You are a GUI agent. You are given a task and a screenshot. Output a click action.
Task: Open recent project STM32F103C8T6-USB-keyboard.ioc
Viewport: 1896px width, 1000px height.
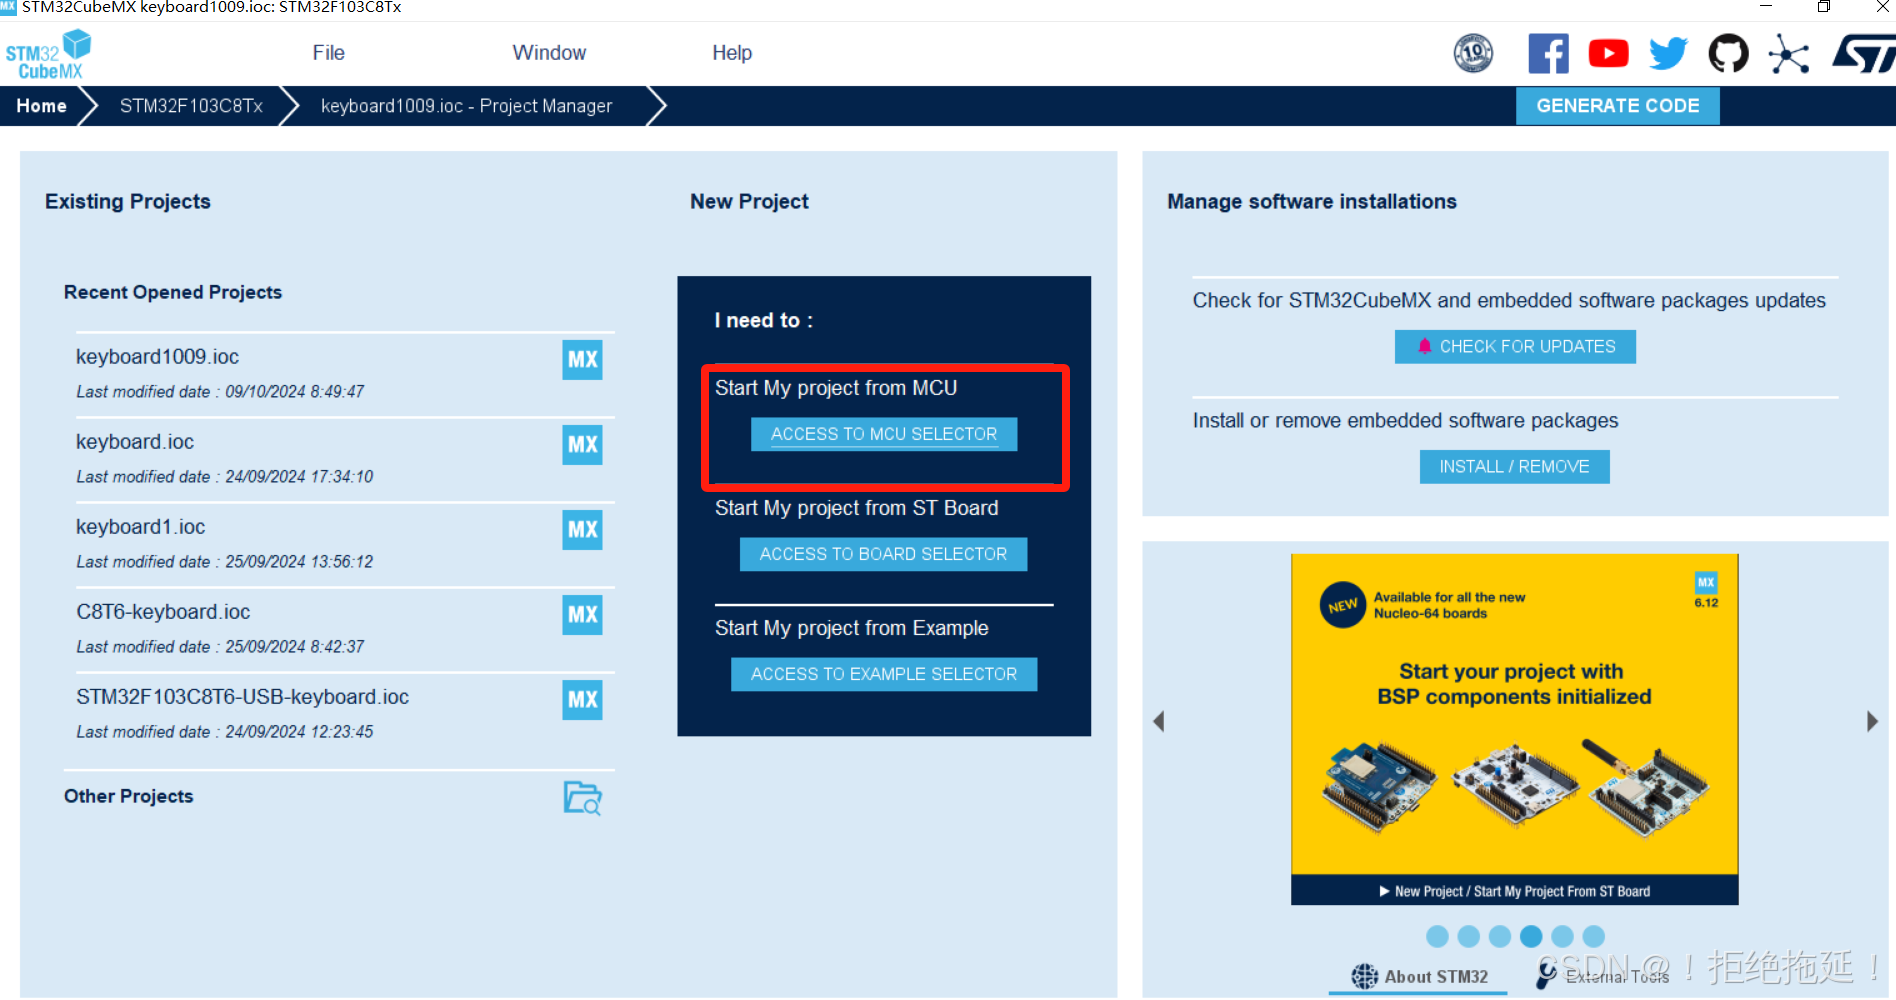(x=242, y=697)
